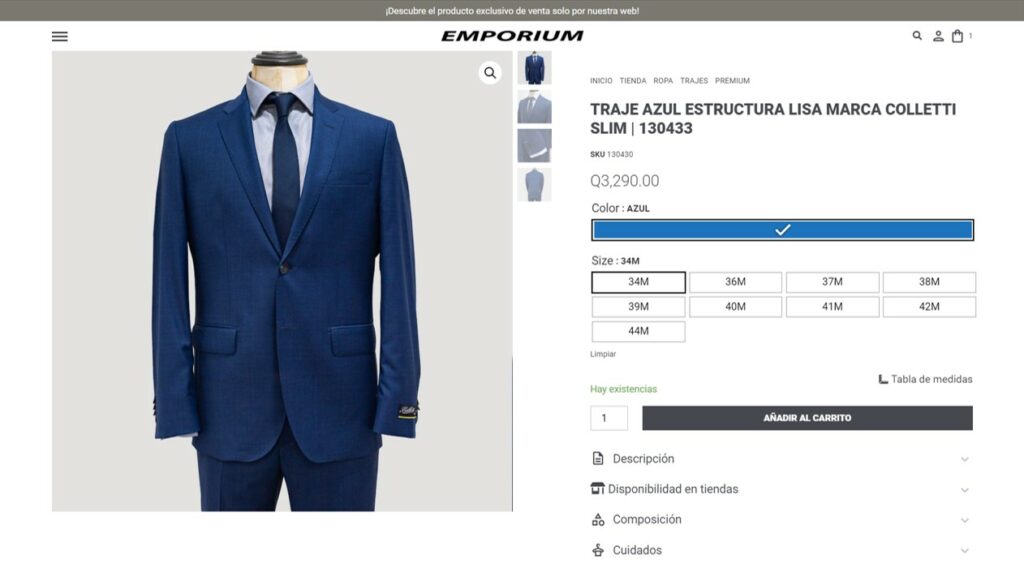Click Añadir al carrito button
The image size is (1024, 564).
pyautogui.click(x=807, y=418)
